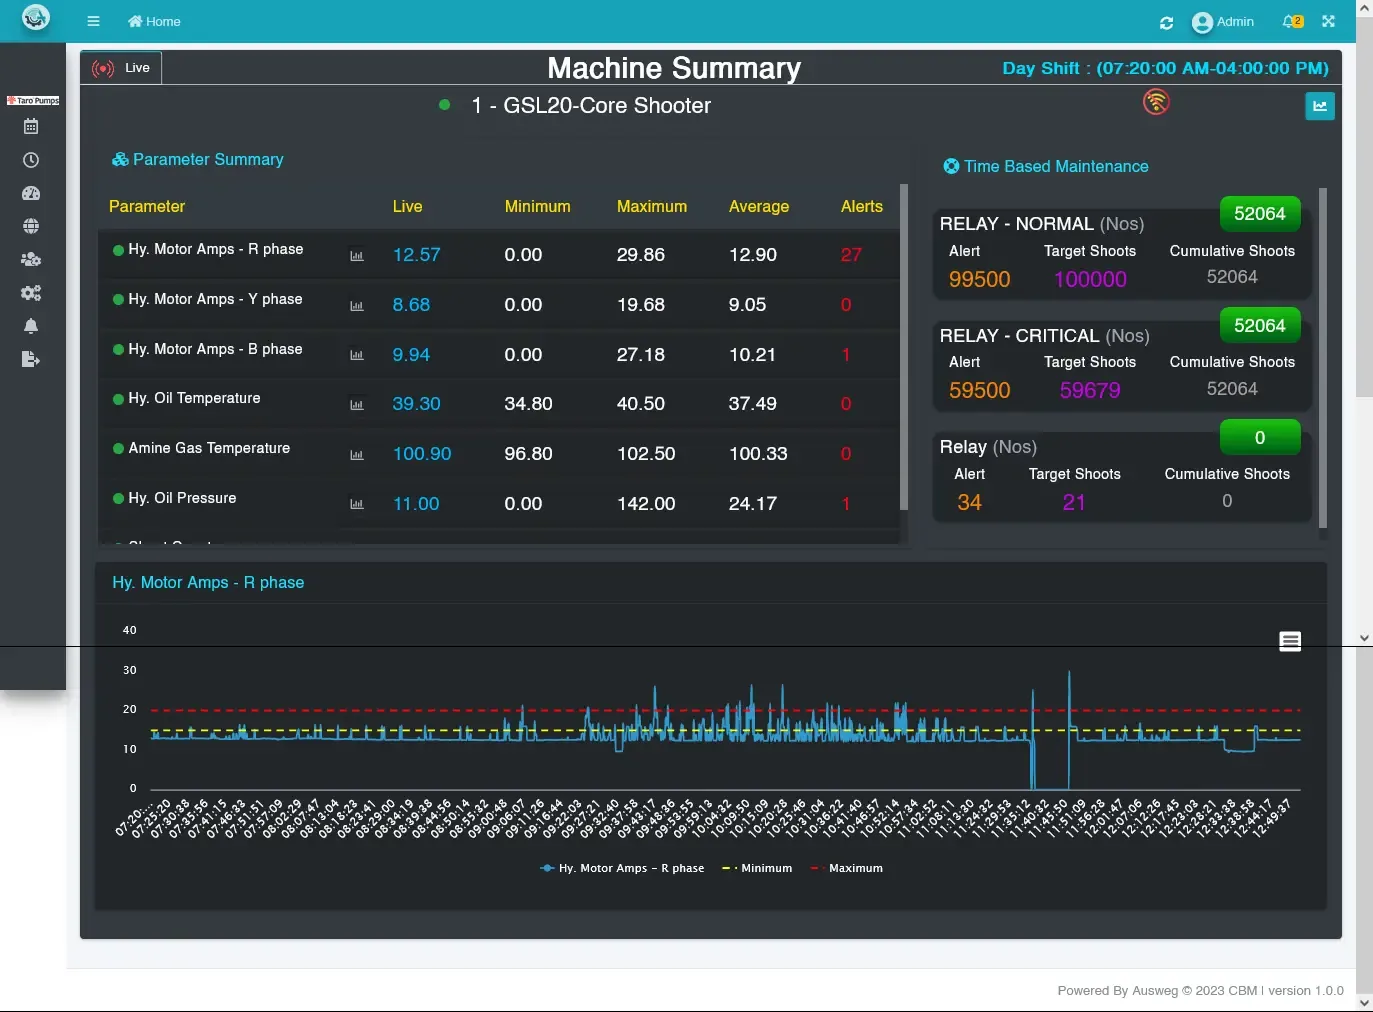Click the 52064 badge on RELAY - NORMAL
This screenshot has height=1012, width=1373.
(x=1260, y=213)
